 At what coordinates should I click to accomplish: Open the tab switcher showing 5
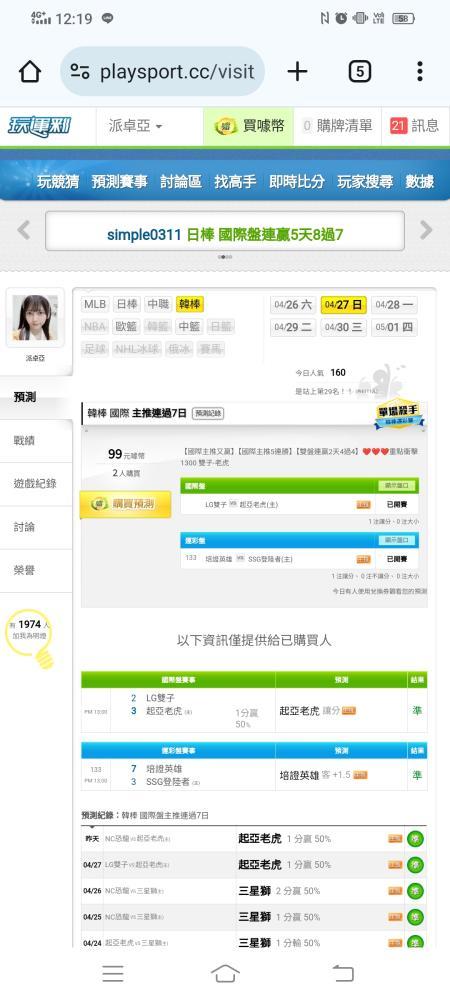pos(359,71)
